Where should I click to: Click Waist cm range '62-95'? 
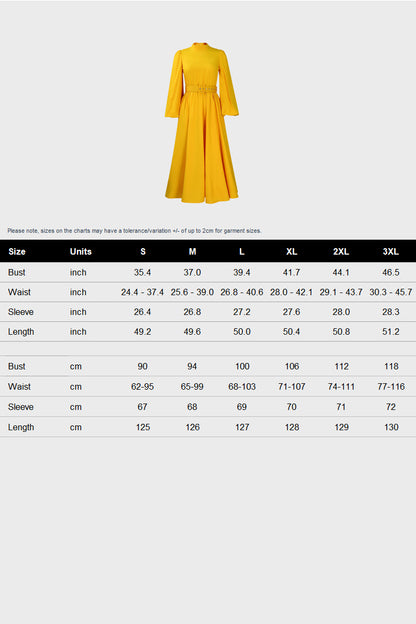coord(143,386)
